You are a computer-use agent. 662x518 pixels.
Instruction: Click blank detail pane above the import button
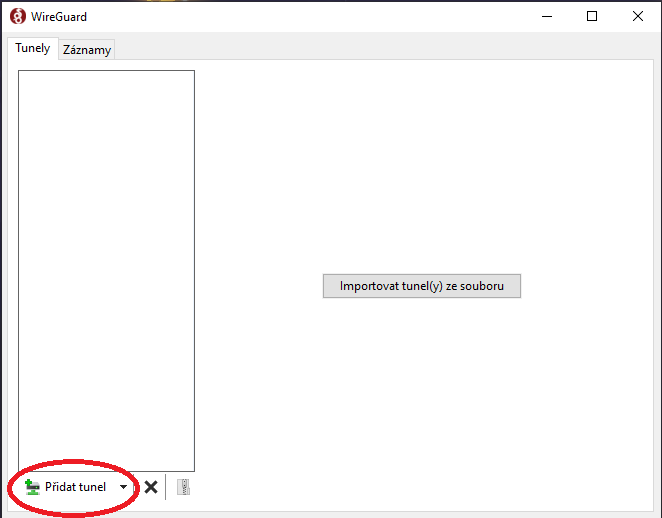422,169
